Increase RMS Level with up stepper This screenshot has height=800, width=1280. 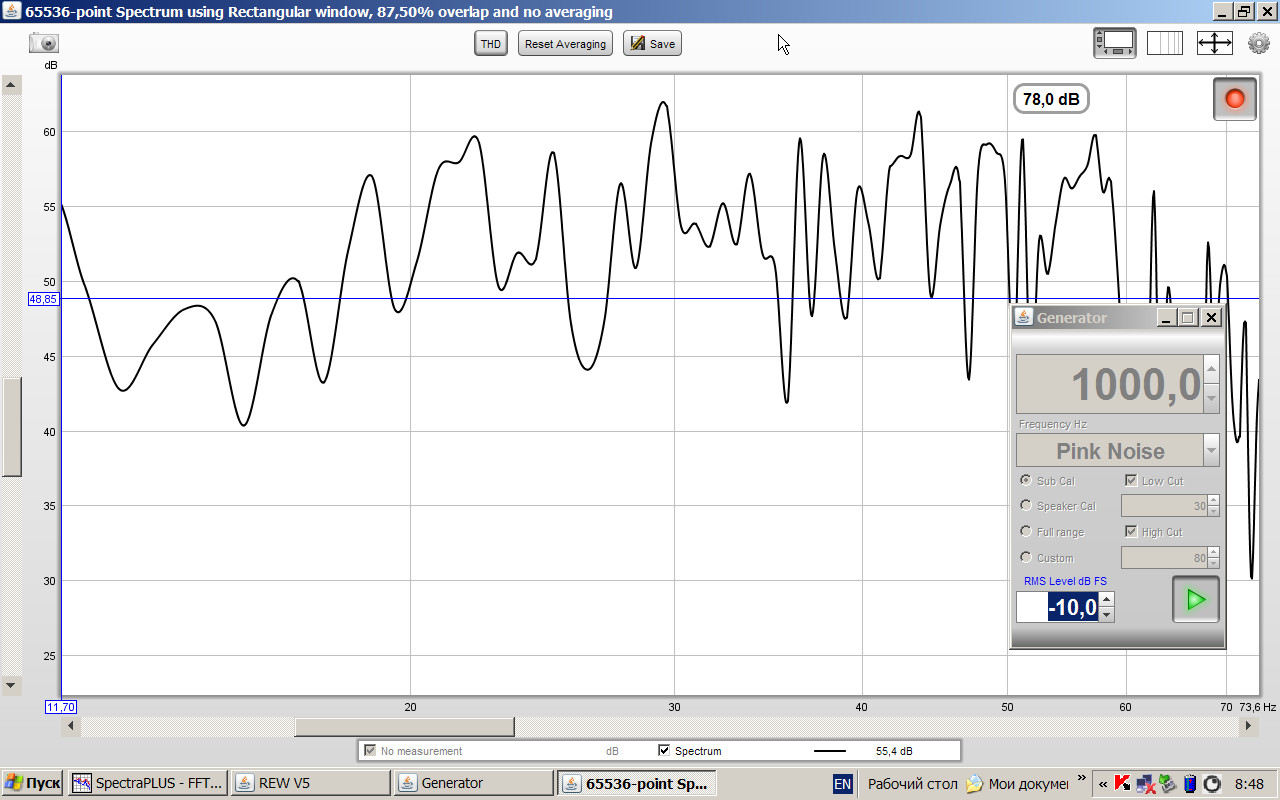1106,600
